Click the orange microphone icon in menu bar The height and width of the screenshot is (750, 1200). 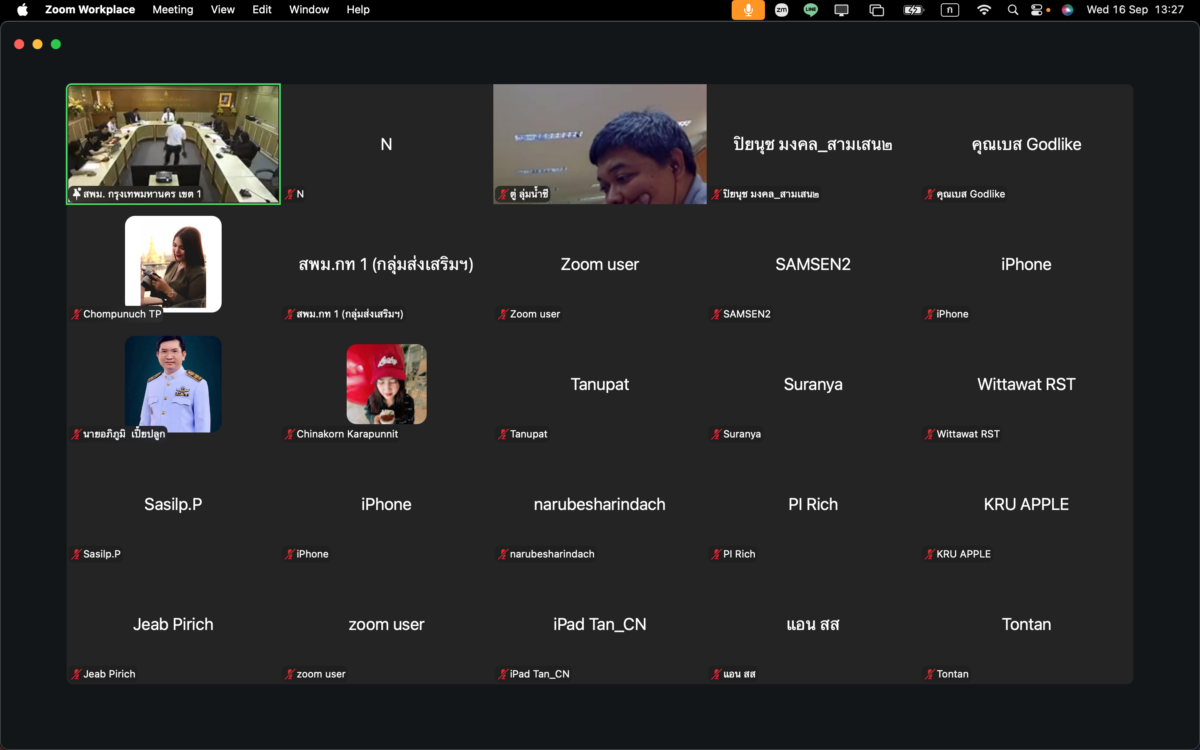[748, 10]
